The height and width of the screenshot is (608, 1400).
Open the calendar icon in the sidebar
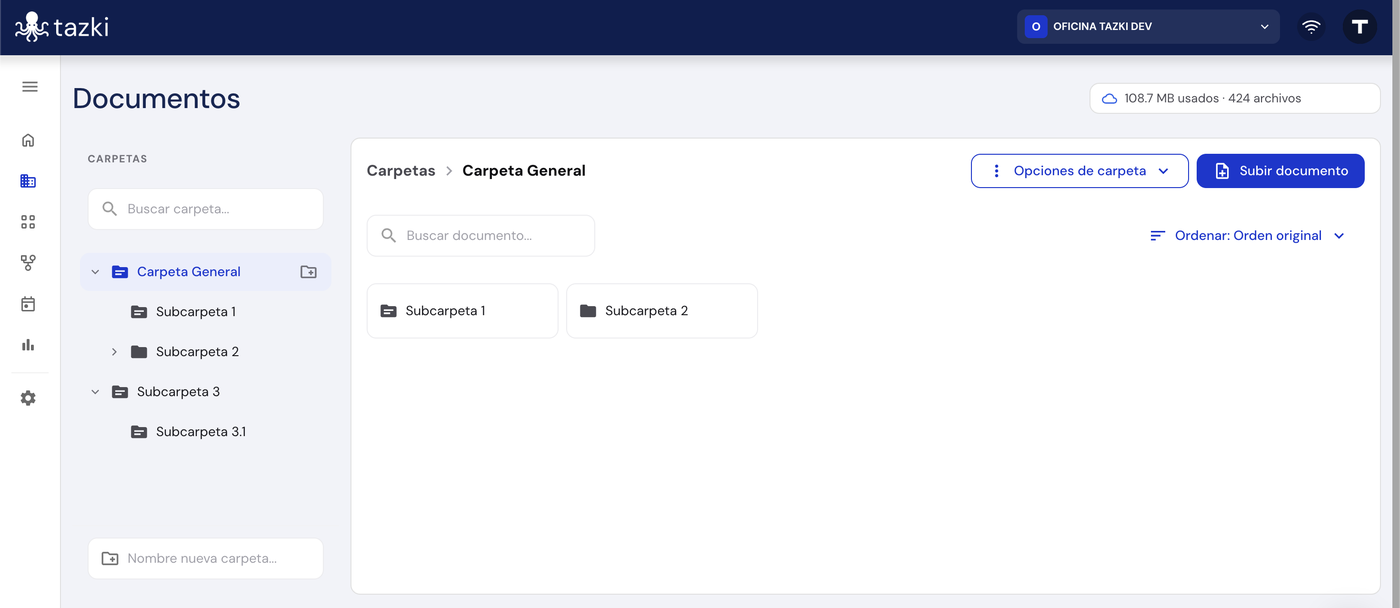click(28, 304)
